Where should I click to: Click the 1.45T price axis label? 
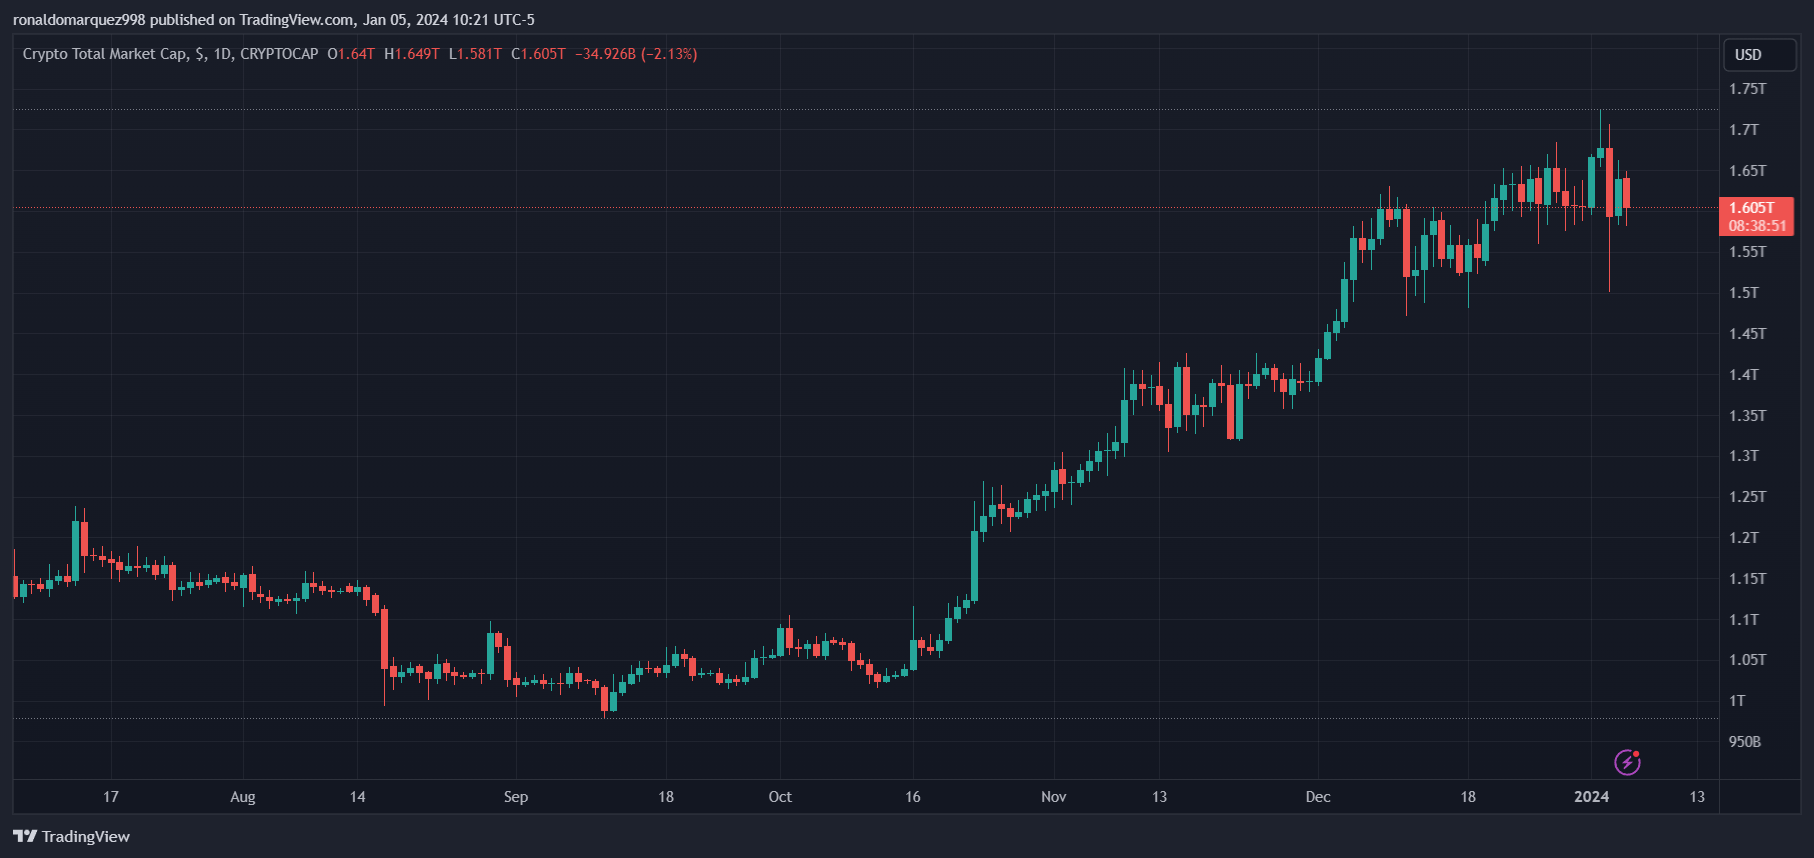point(1748,334)
